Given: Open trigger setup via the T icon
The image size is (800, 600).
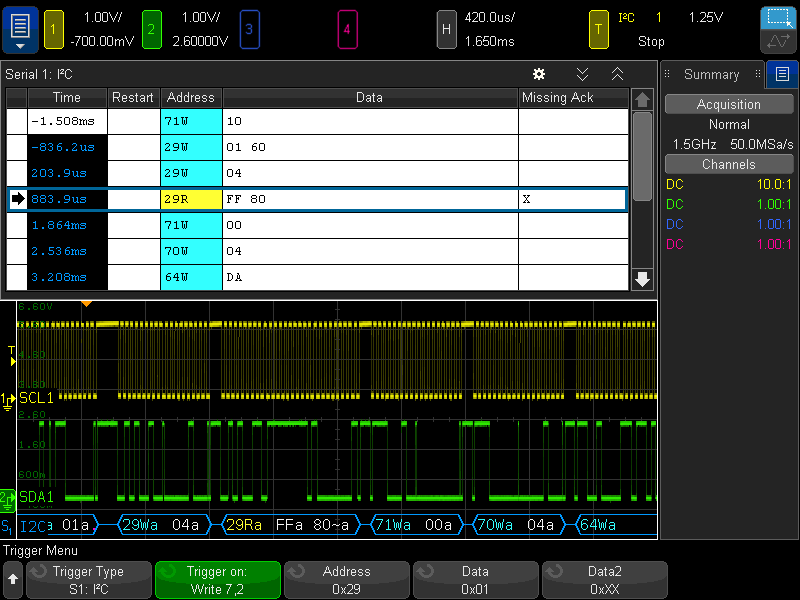Looking at the screenshot, I should point(599,29).
